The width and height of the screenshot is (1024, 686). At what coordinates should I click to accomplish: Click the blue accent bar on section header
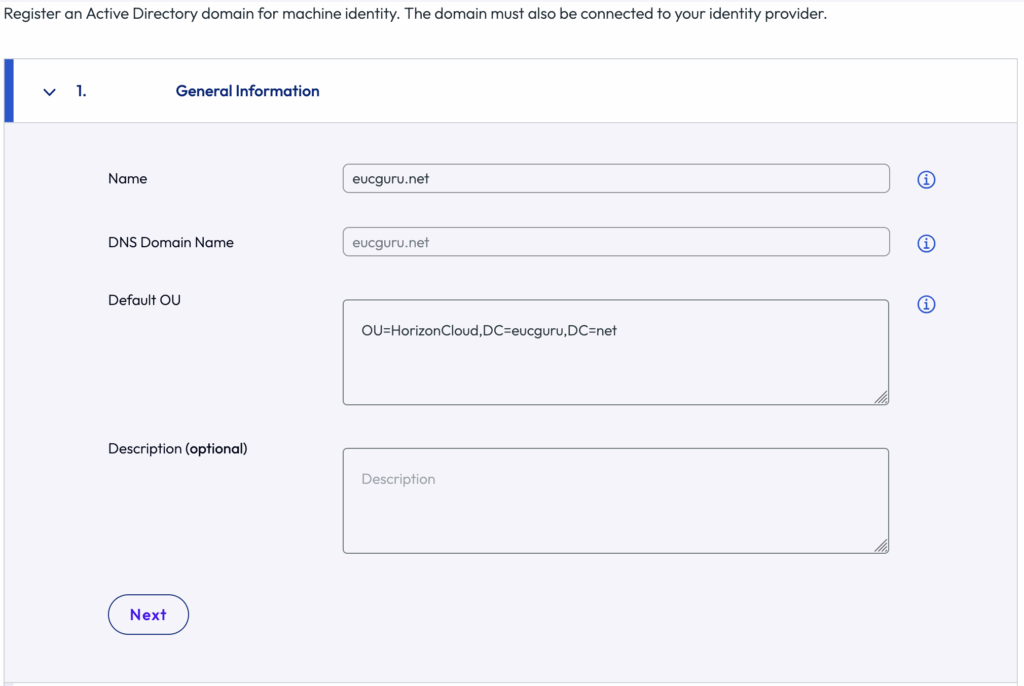(9, 91)
